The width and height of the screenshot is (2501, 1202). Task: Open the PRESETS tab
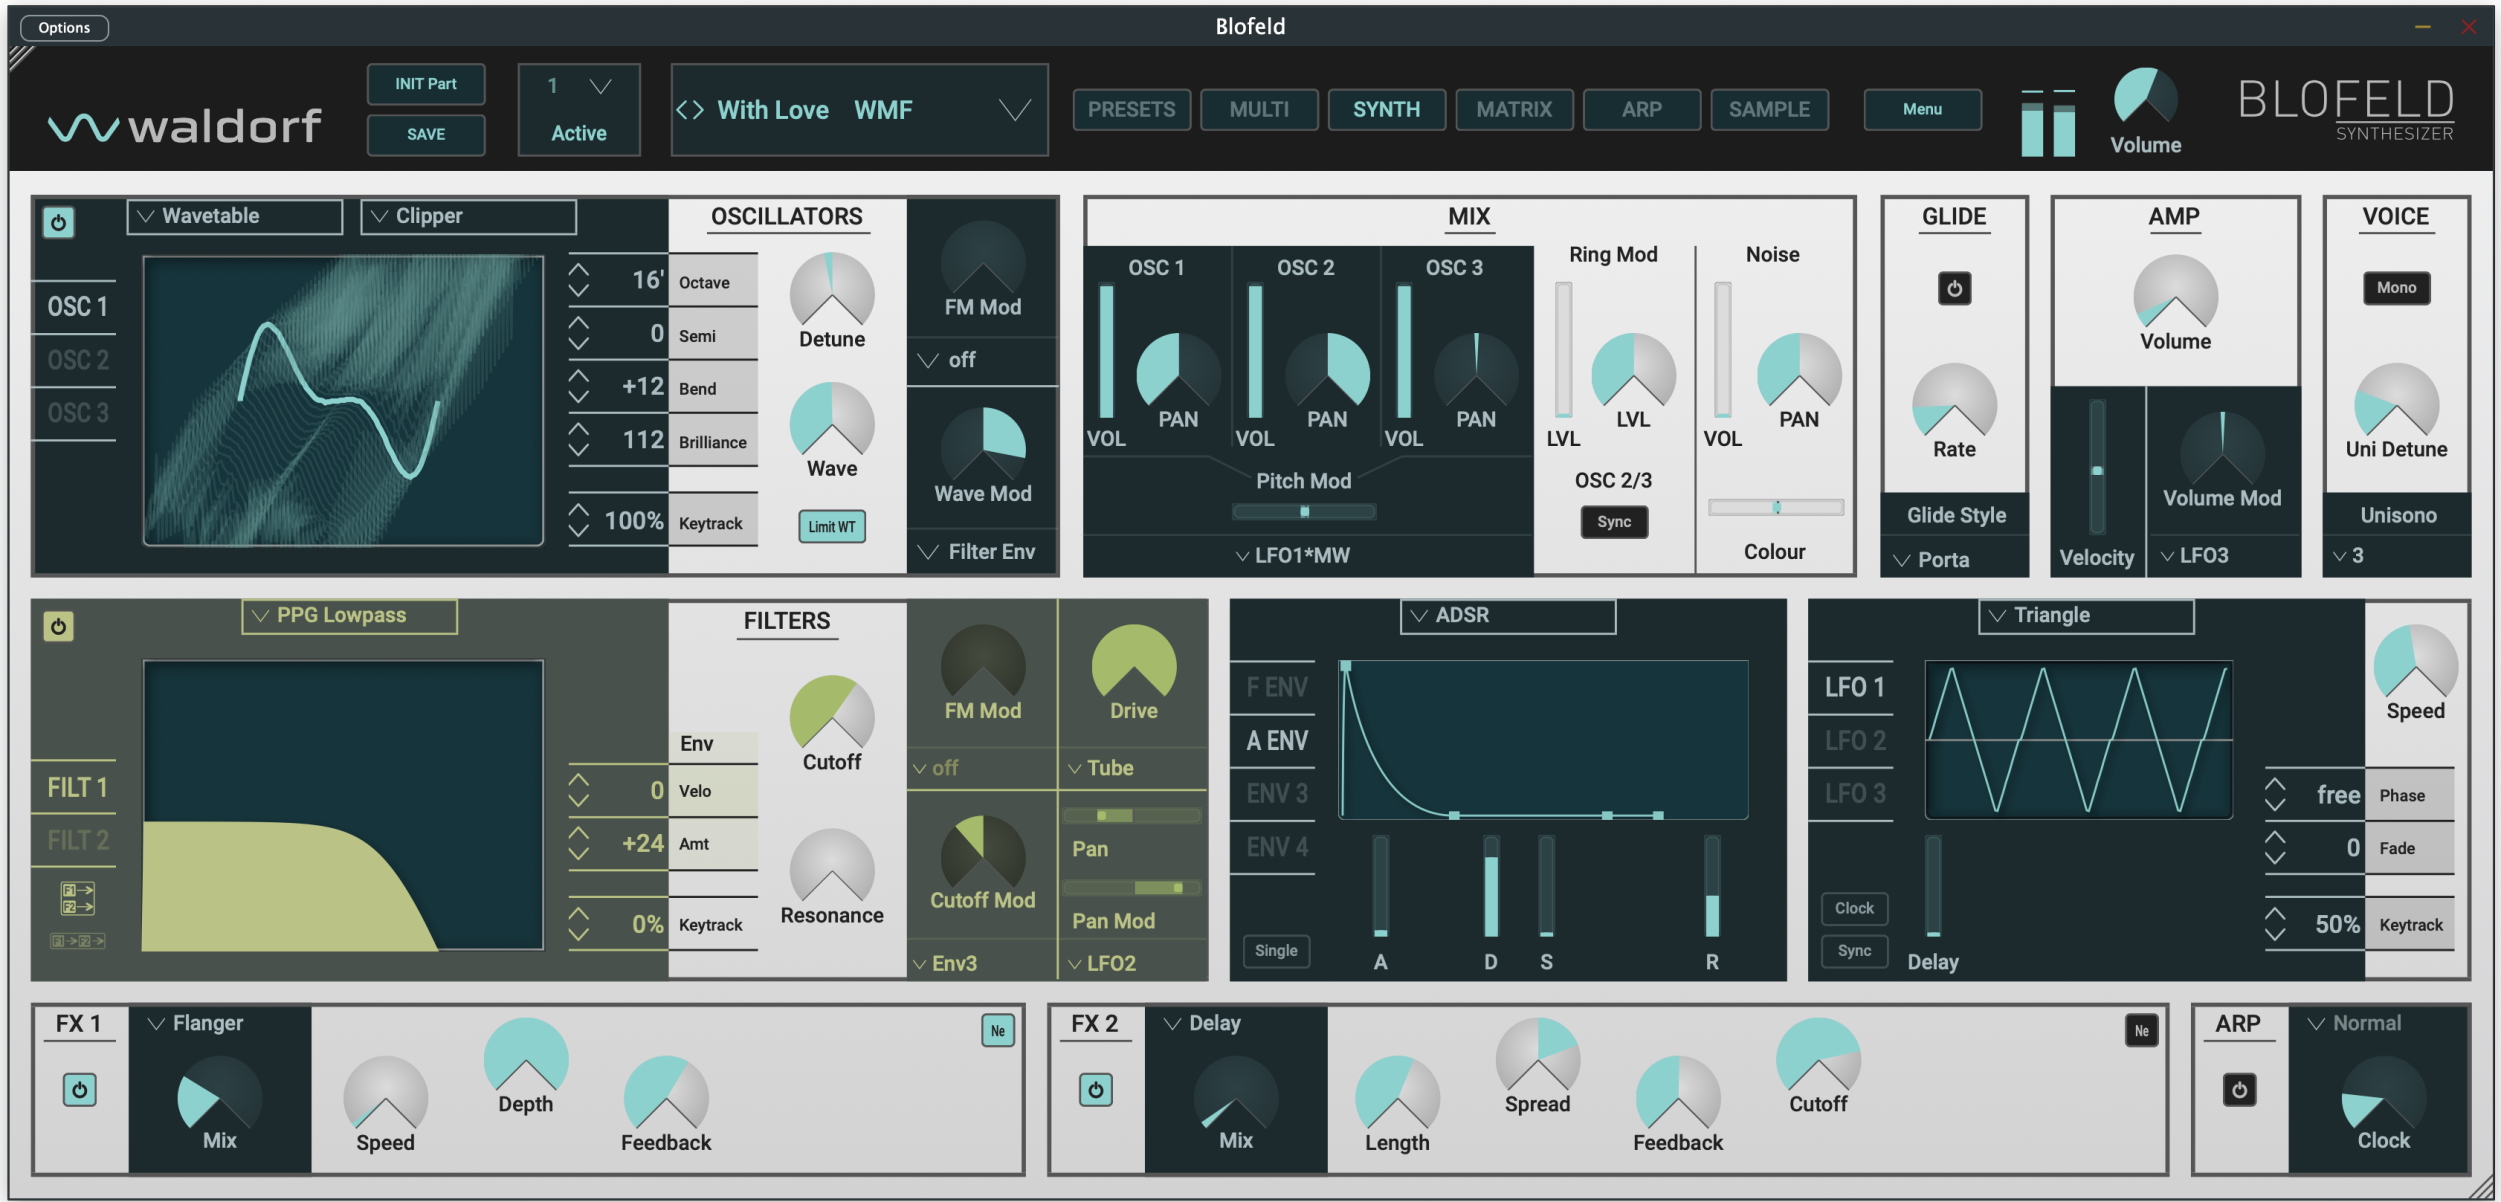(1131, 110)
